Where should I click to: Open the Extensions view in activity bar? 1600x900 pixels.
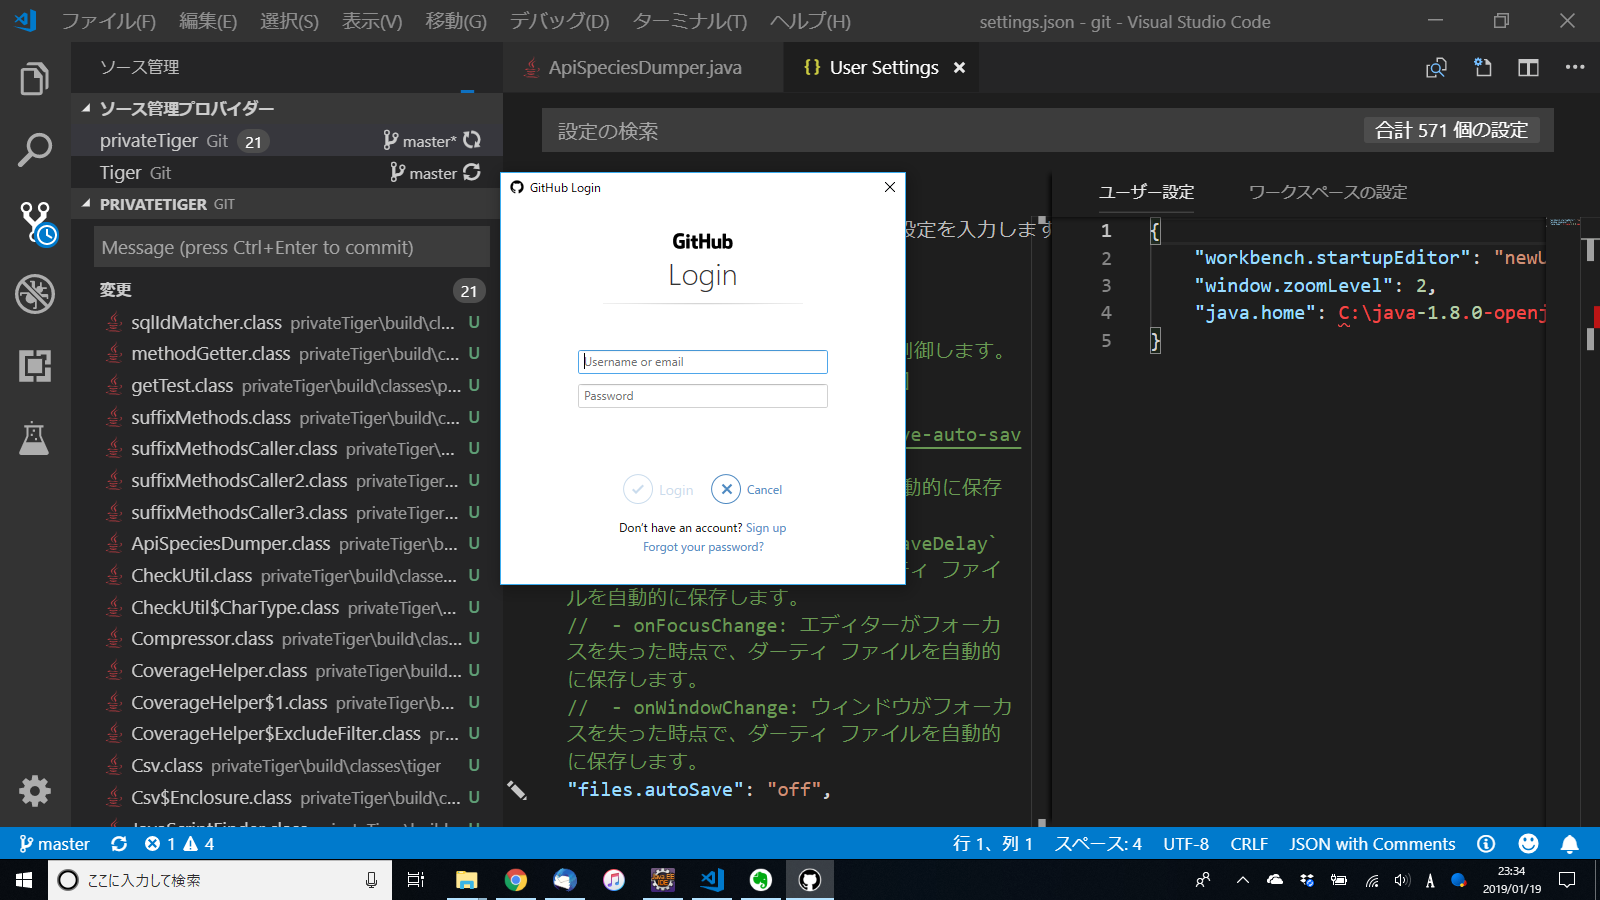[x=35, y=366]
